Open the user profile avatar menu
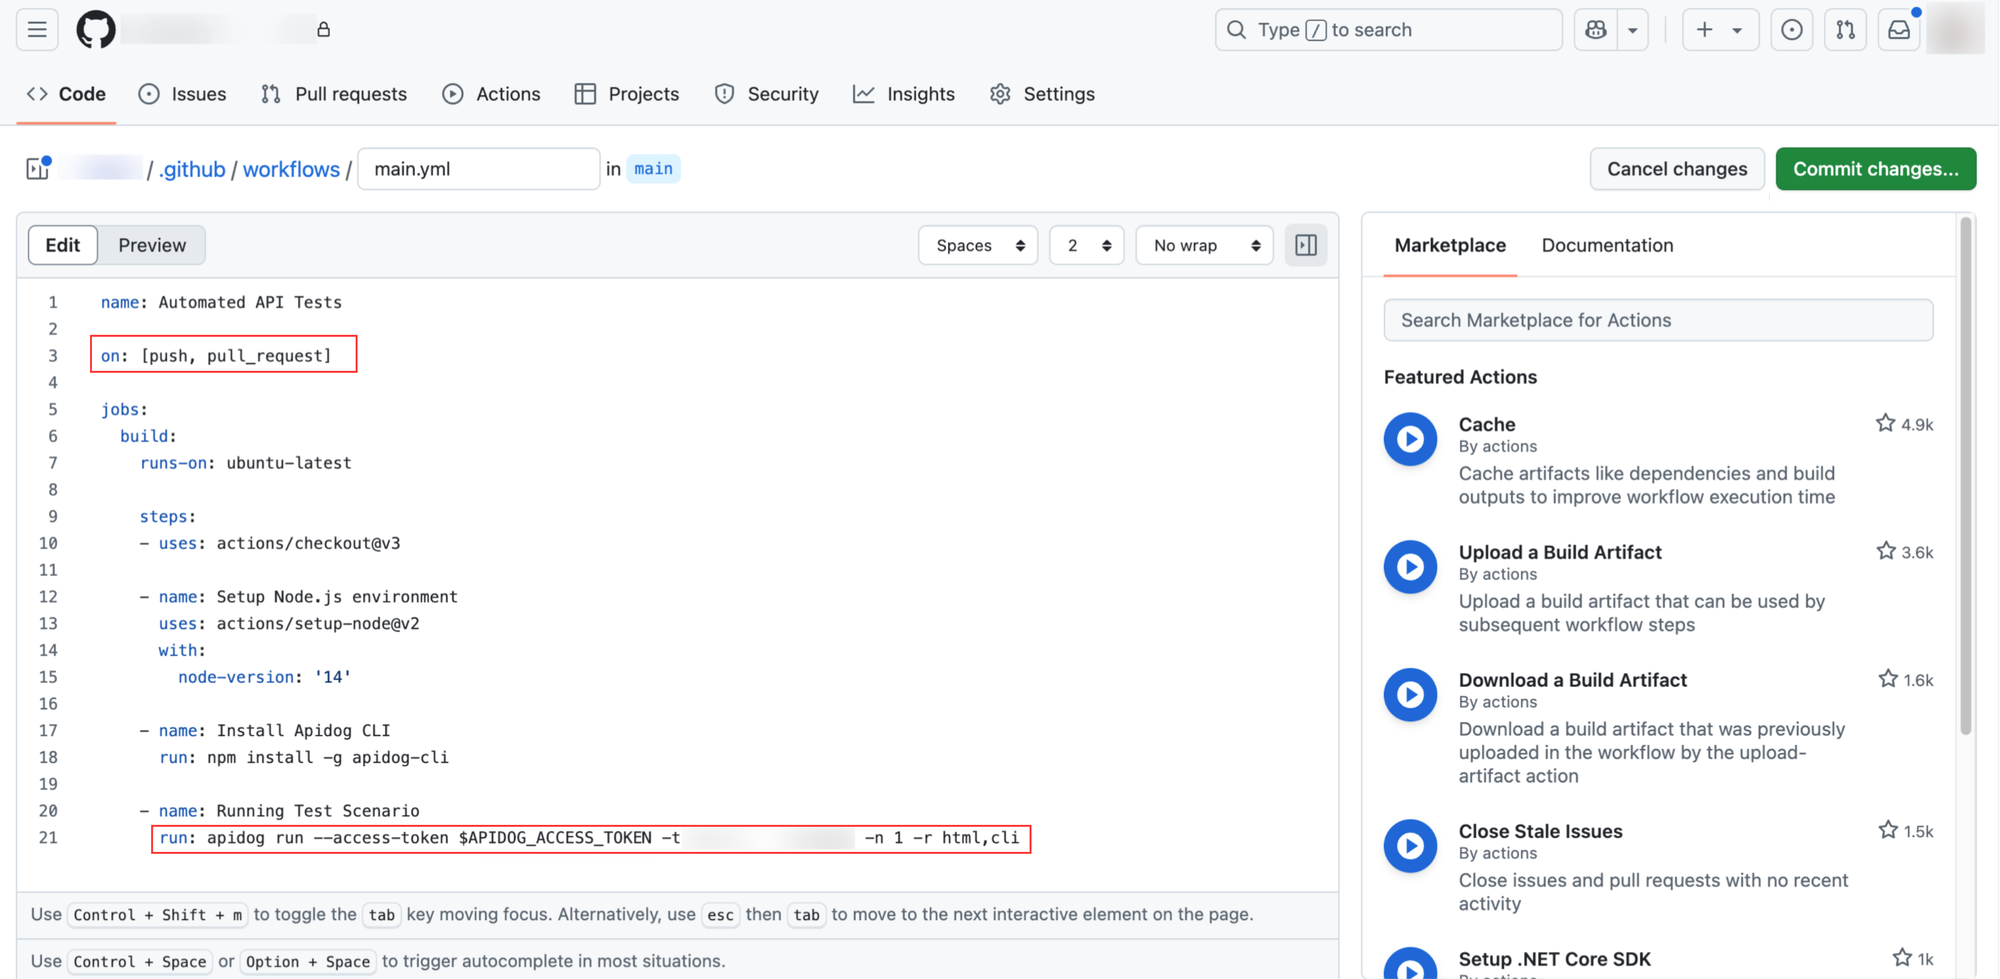The width and height of the screenshot is (2000, 979). click(1955, 29)
